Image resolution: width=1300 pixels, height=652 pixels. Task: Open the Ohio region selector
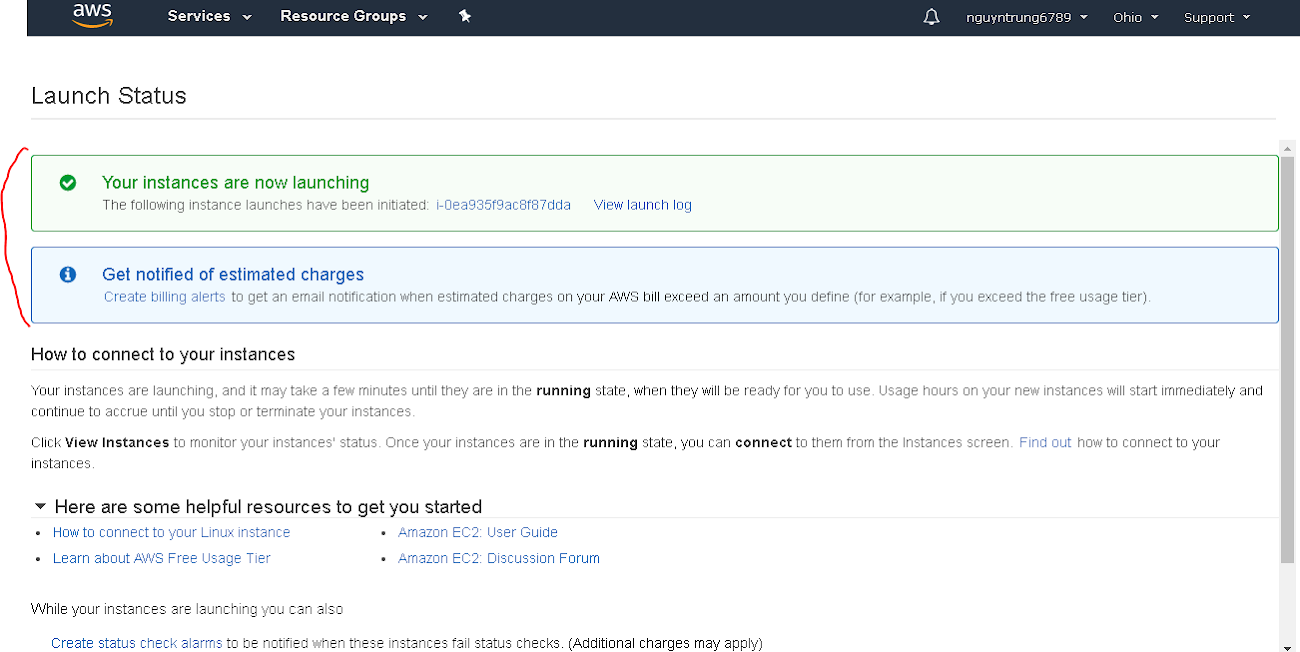(1135, 18)
